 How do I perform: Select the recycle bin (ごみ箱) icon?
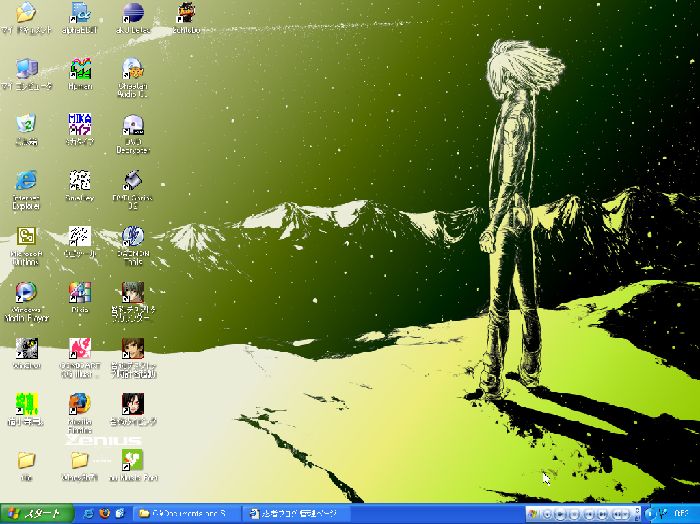pos(26,125)
